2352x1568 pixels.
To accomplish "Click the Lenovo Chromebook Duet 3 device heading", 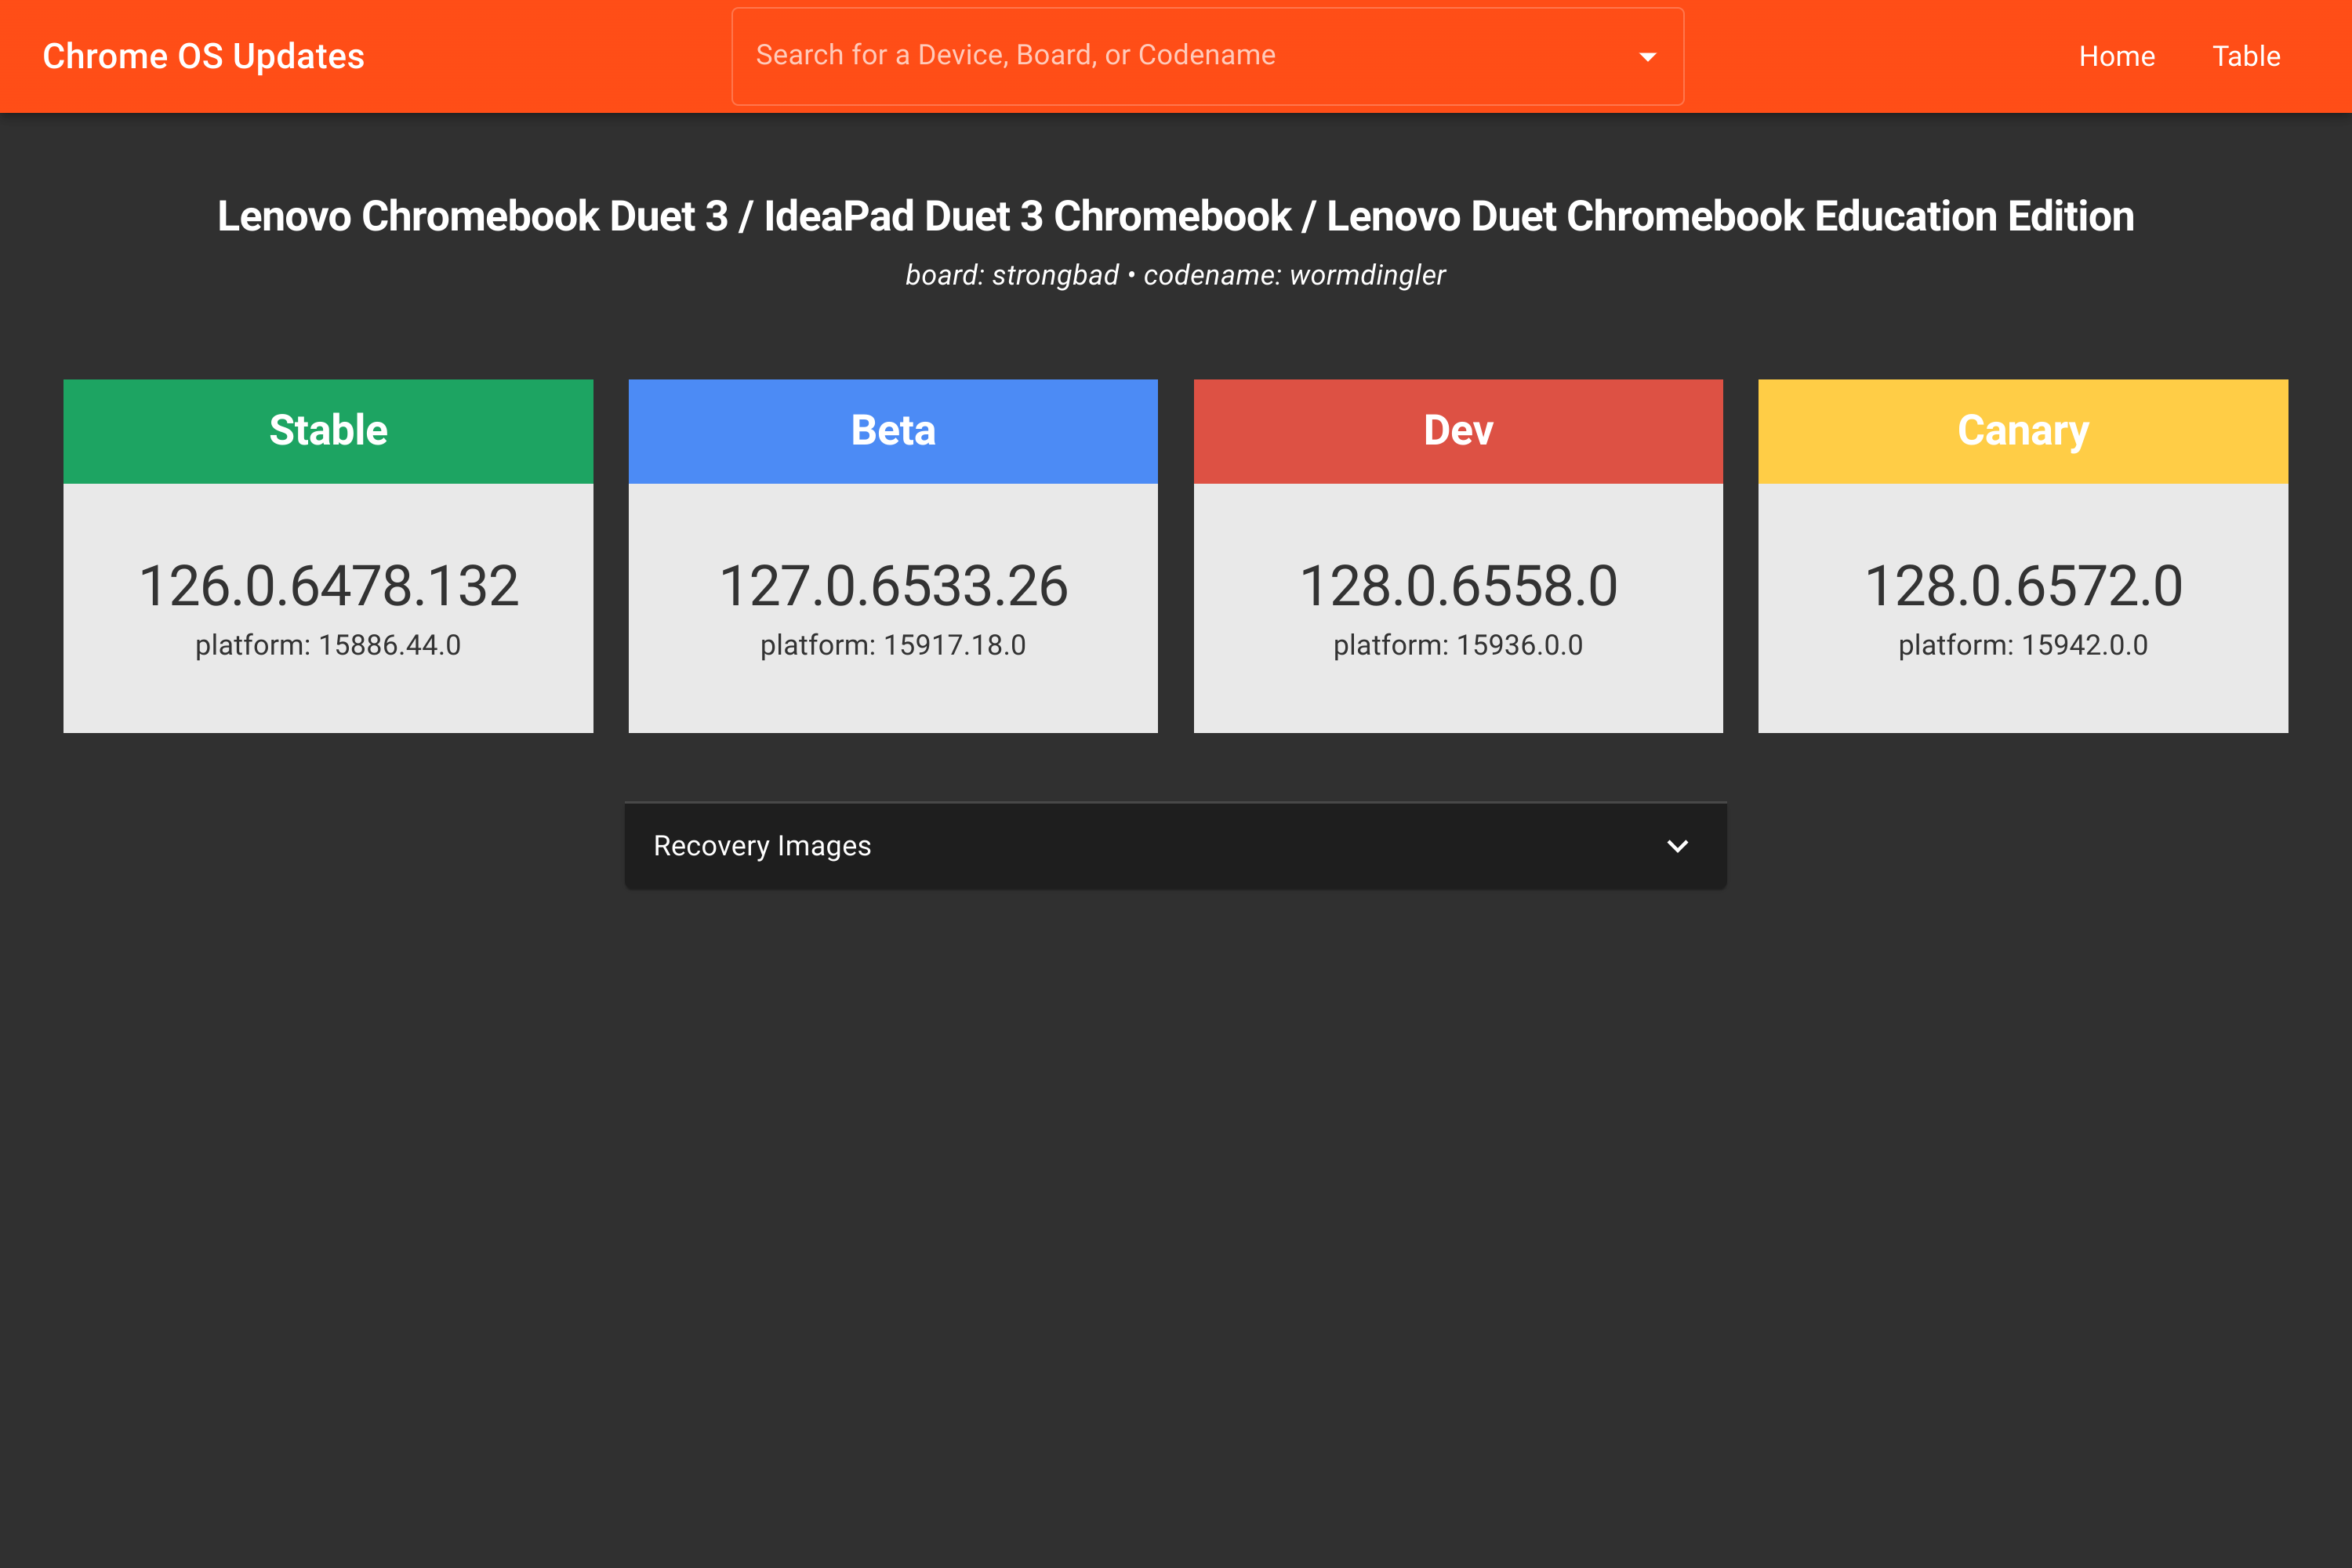I will (x=1175, y=216).
